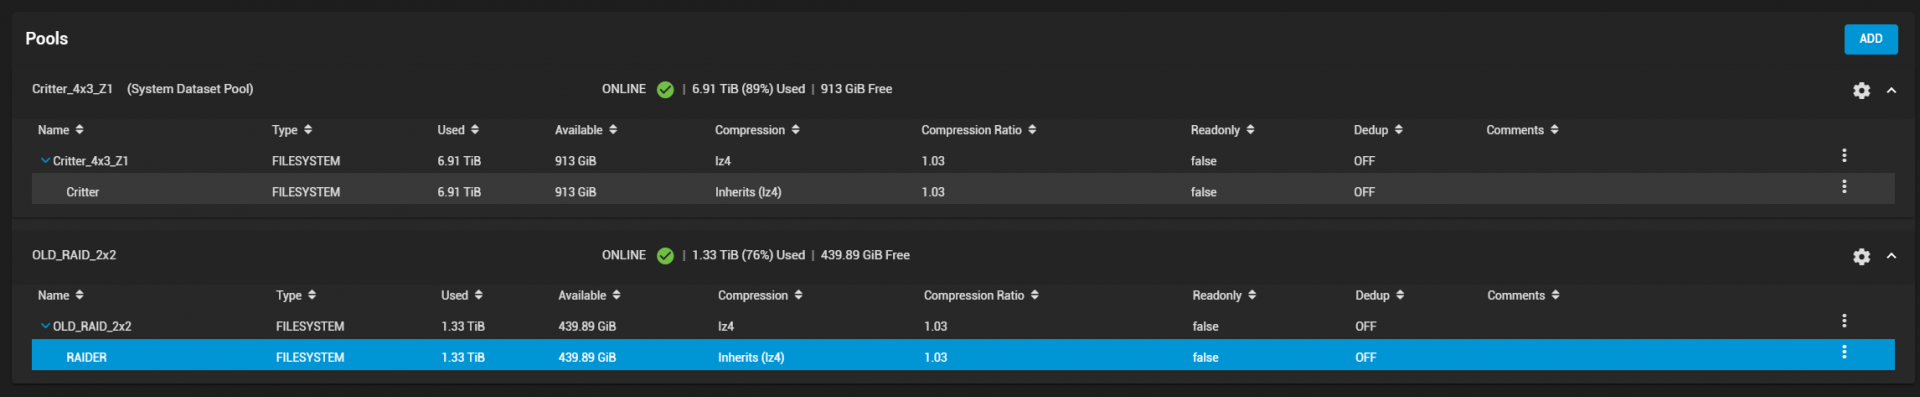
Task: Click green ONLINE status icon for Critter_4x3_Z1
Action: point(665,89)
